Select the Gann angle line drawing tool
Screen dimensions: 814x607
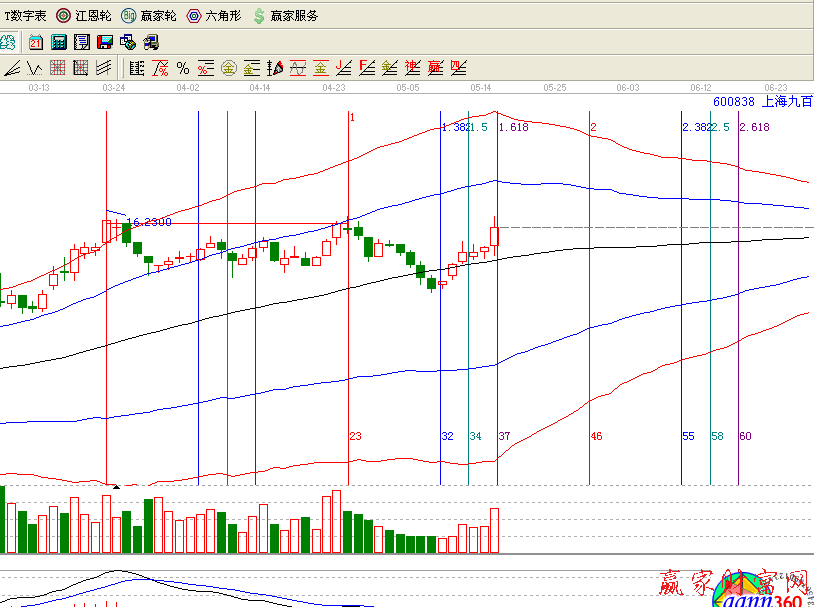(x=13, y=68)
